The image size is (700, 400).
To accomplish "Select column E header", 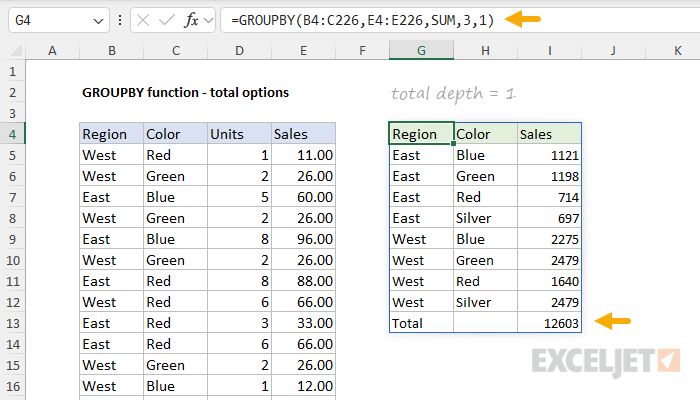I will [x=304, y=50].
